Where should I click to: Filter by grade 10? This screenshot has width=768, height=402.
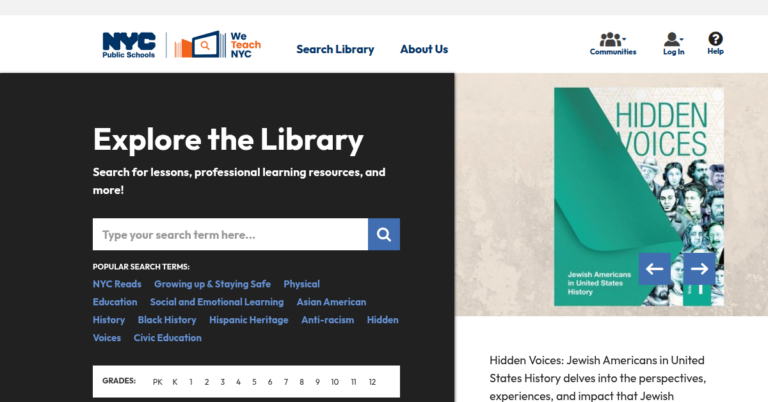pyautogui.click(x=335, y=382)
